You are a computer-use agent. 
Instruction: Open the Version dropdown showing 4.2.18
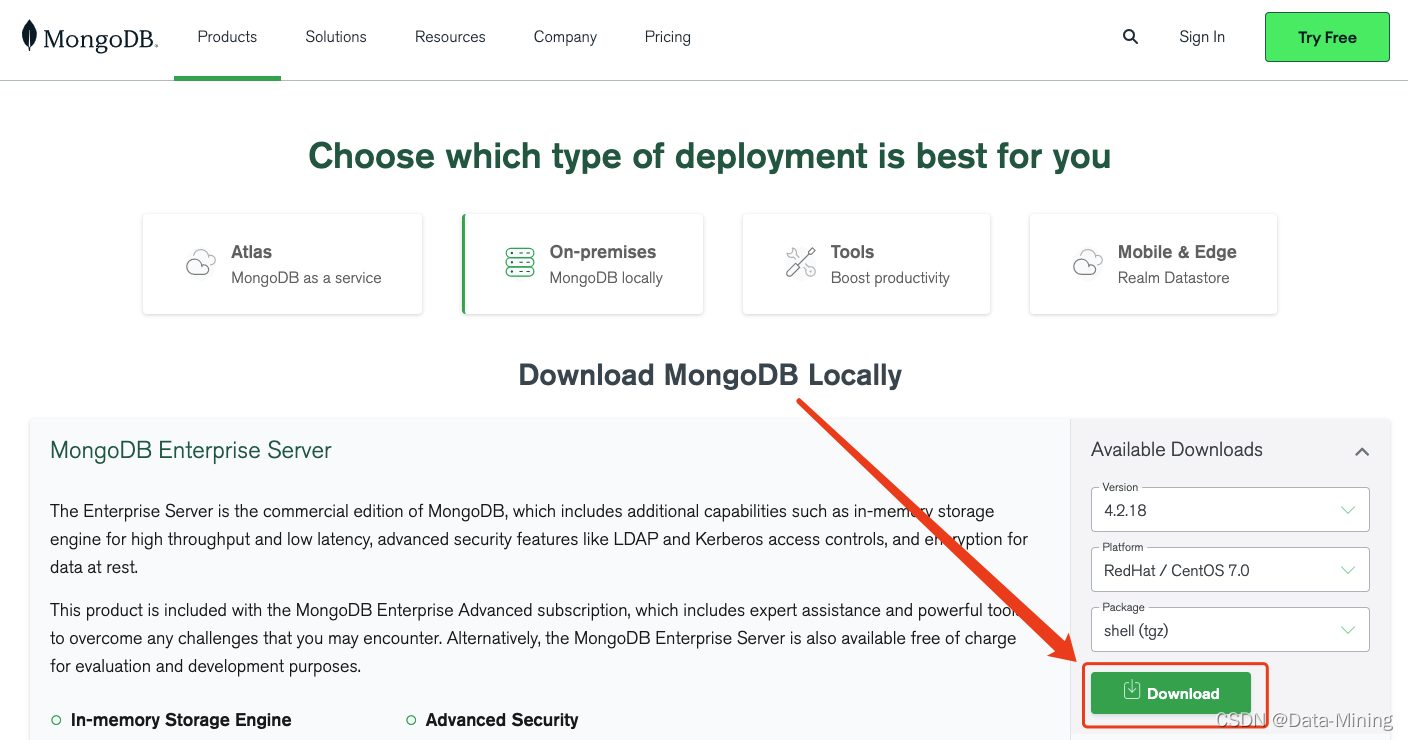tap(1229, 509)
